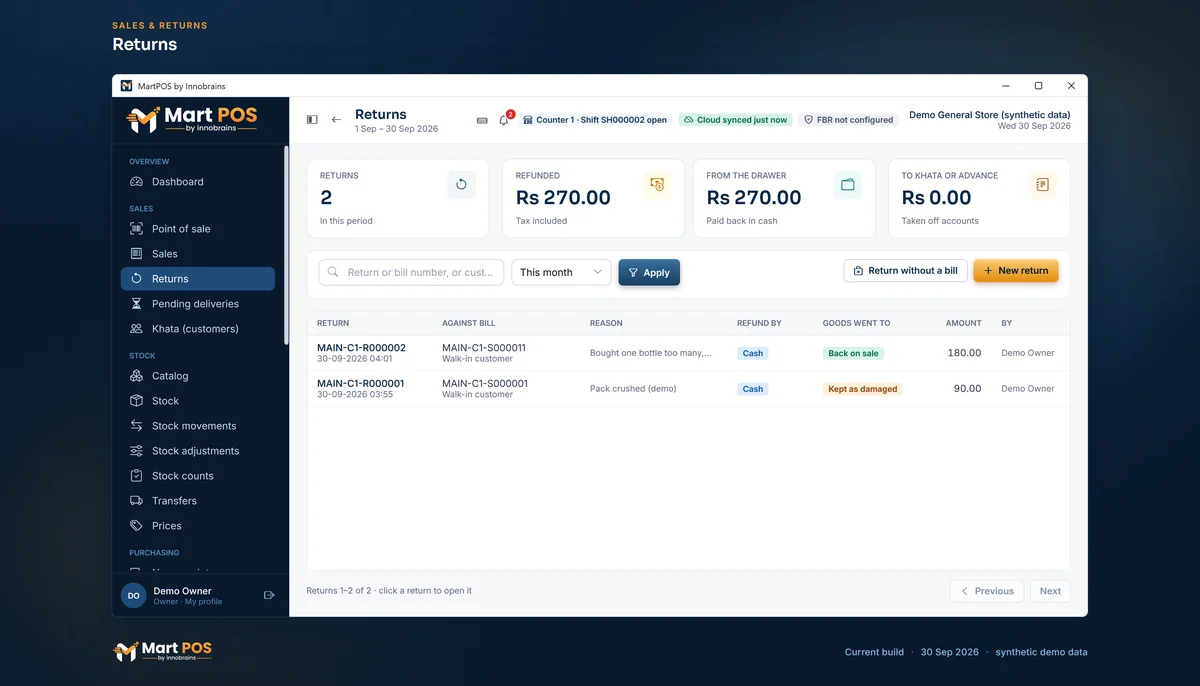The image size is (1200, 686).
Task: Expand the This month period dropdown
Action: click(561, 272)
